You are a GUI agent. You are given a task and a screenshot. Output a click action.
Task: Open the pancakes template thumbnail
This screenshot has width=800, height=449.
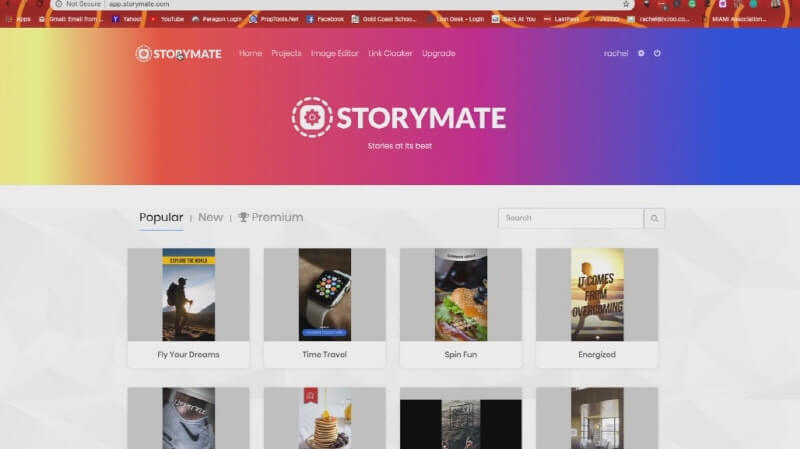(x=324, y=418)
